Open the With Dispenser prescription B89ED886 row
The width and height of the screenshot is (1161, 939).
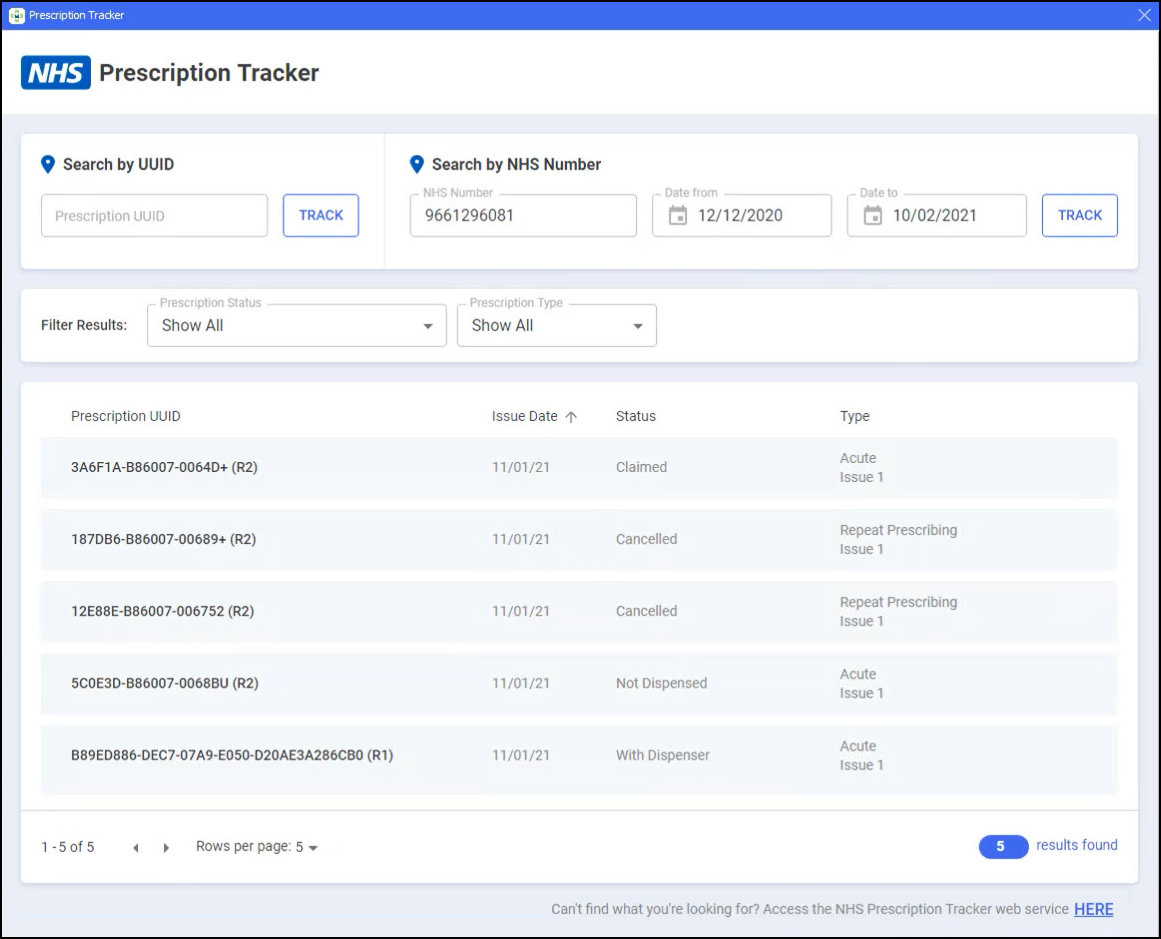point(578,755)
